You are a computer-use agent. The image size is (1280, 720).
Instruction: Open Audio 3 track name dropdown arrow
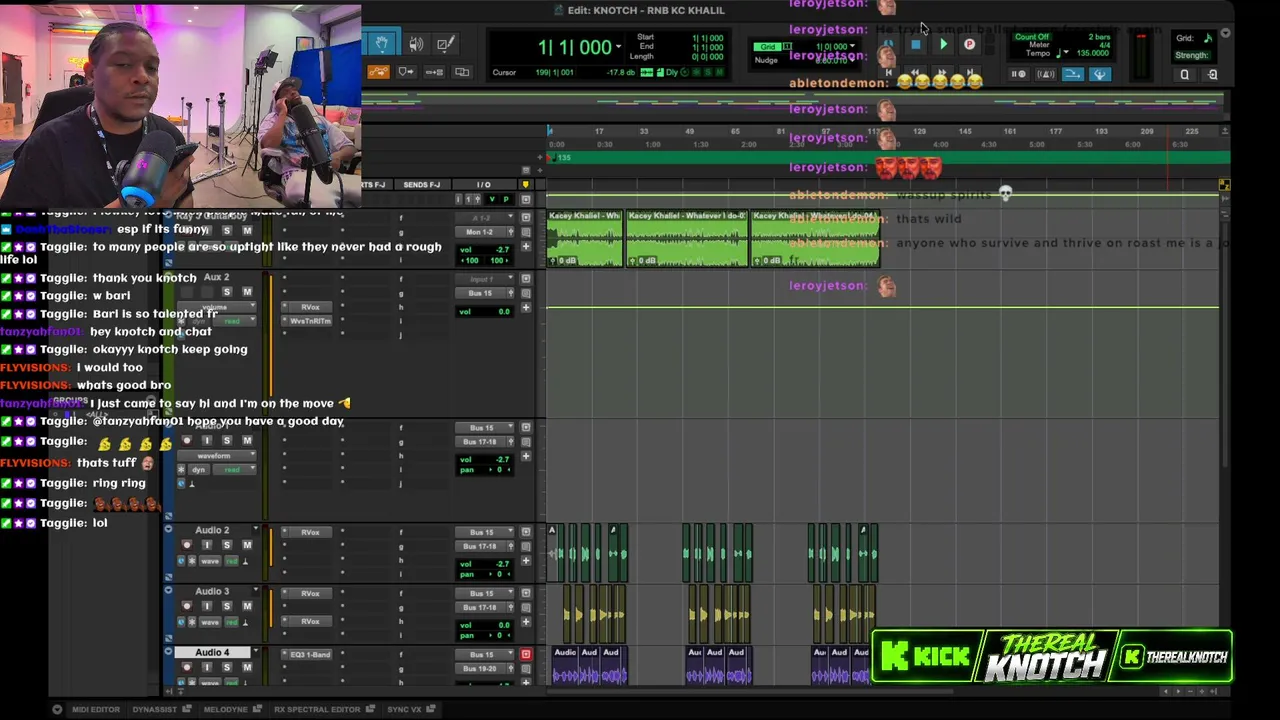255,591
